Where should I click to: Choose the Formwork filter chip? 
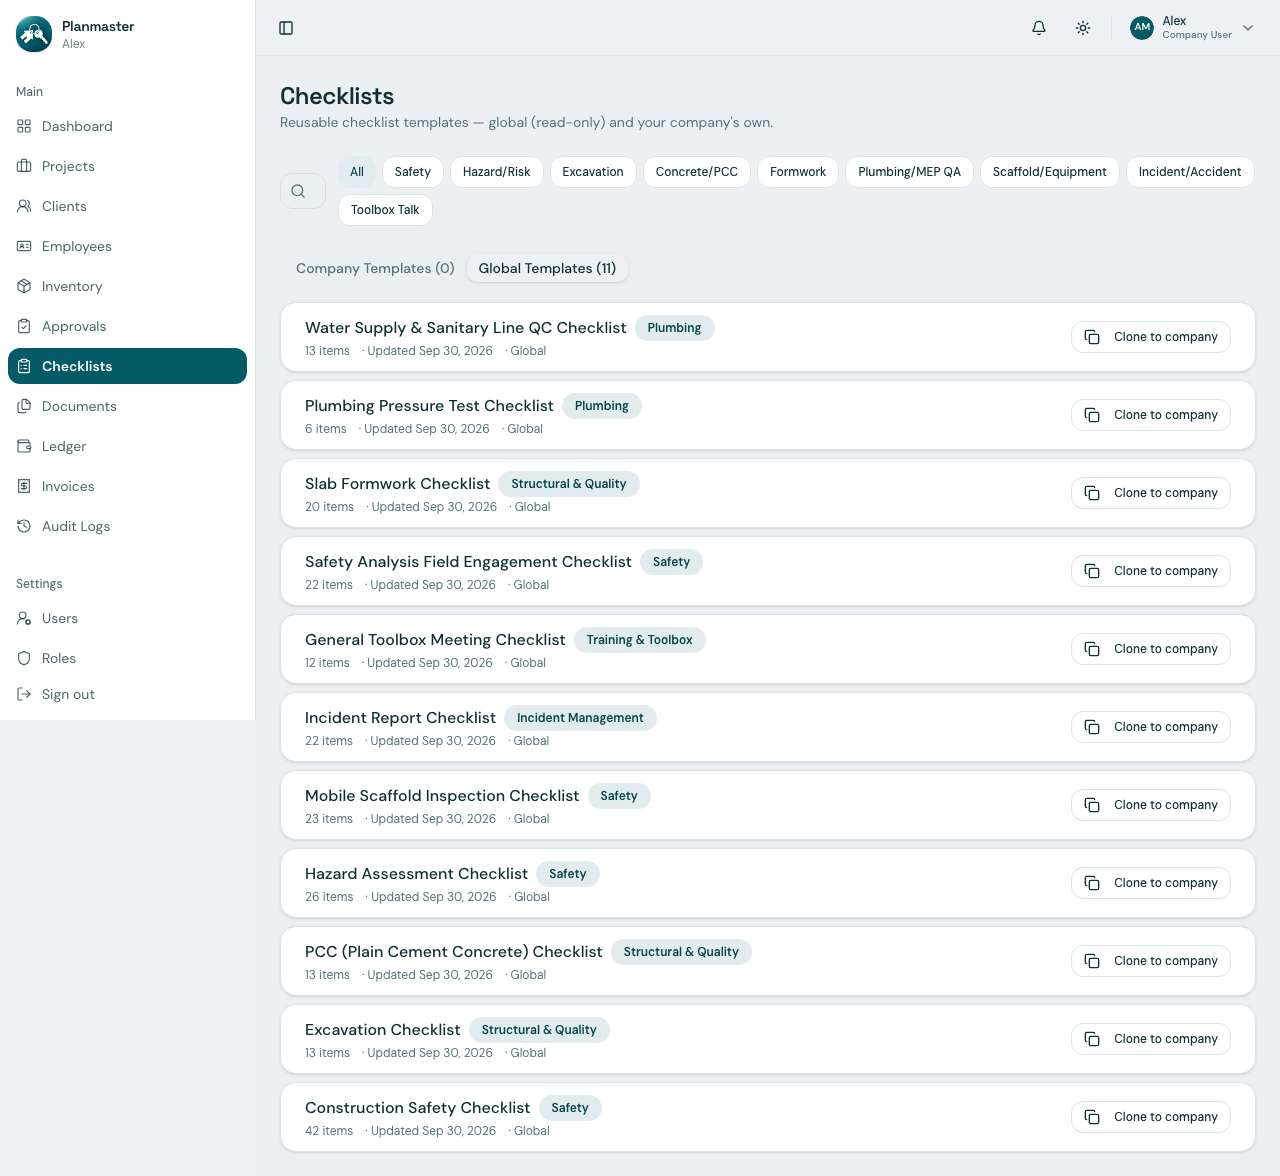798,172
